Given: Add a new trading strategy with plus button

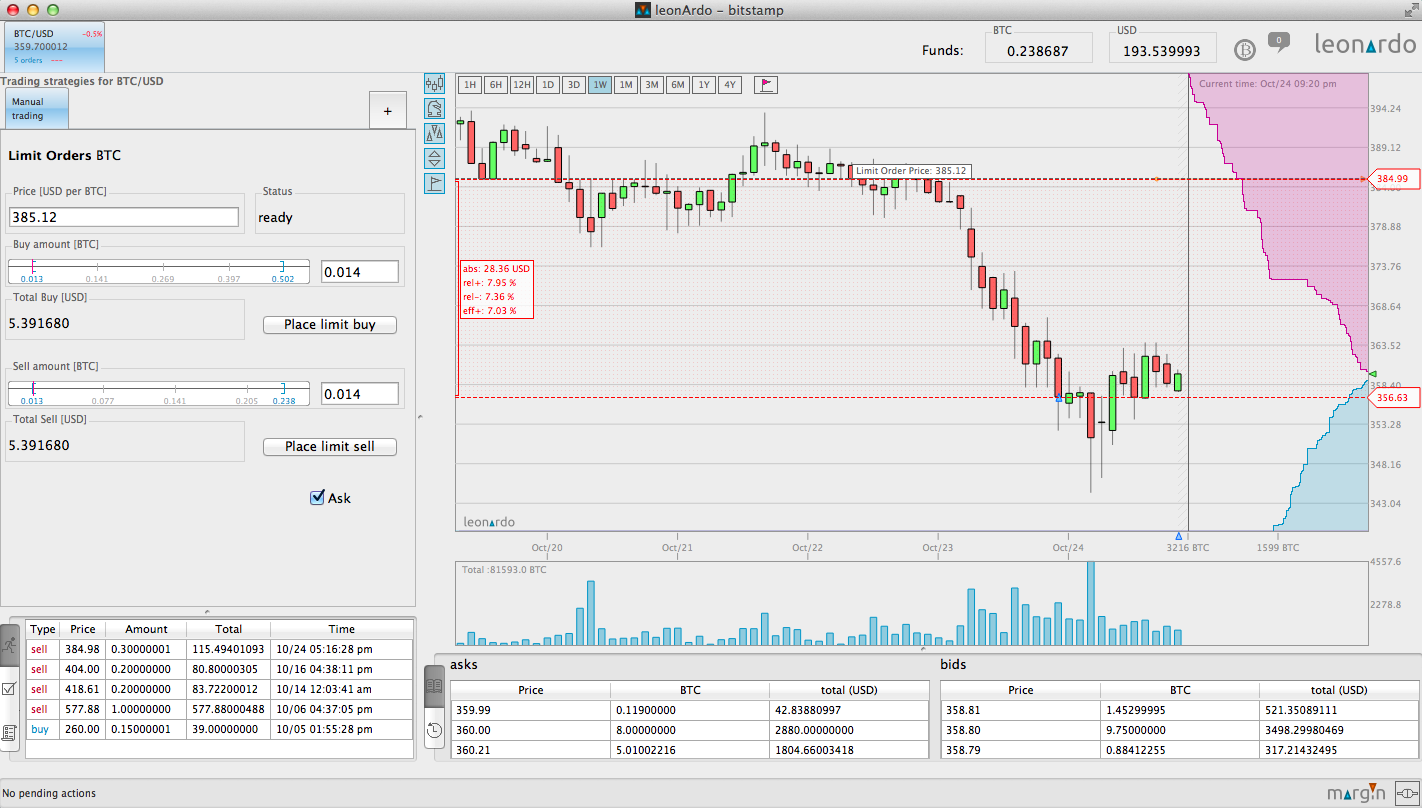Looking at the screenshot, I should [x=387, y=110].
